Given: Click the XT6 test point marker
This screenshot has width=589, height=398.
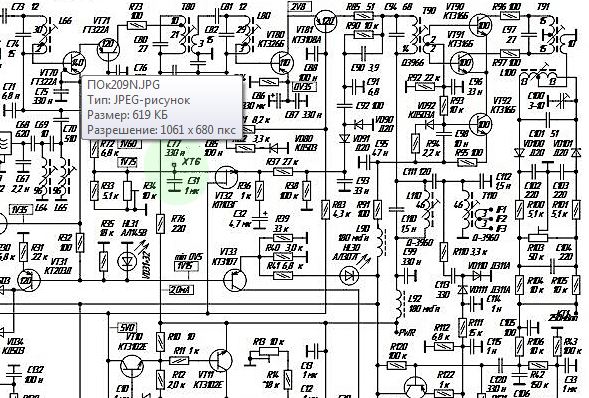Looking at the screenshot, I should [174, 165].
